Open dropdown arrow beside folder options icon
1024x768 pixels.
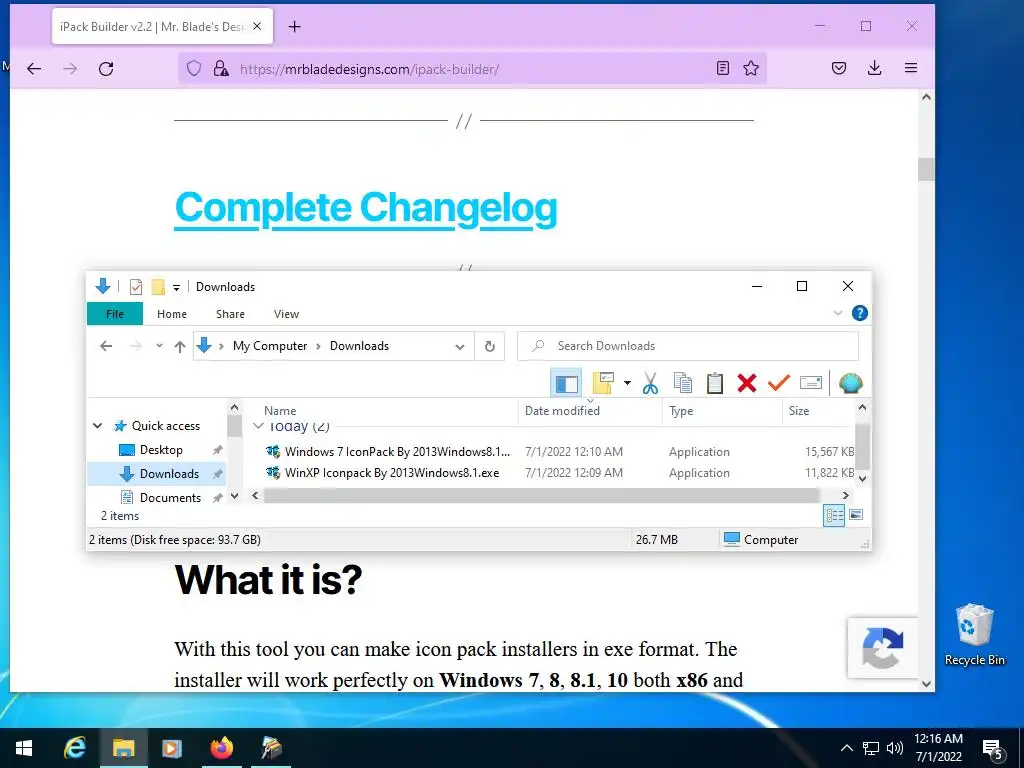pyautogui.click(x=627, y=383)
